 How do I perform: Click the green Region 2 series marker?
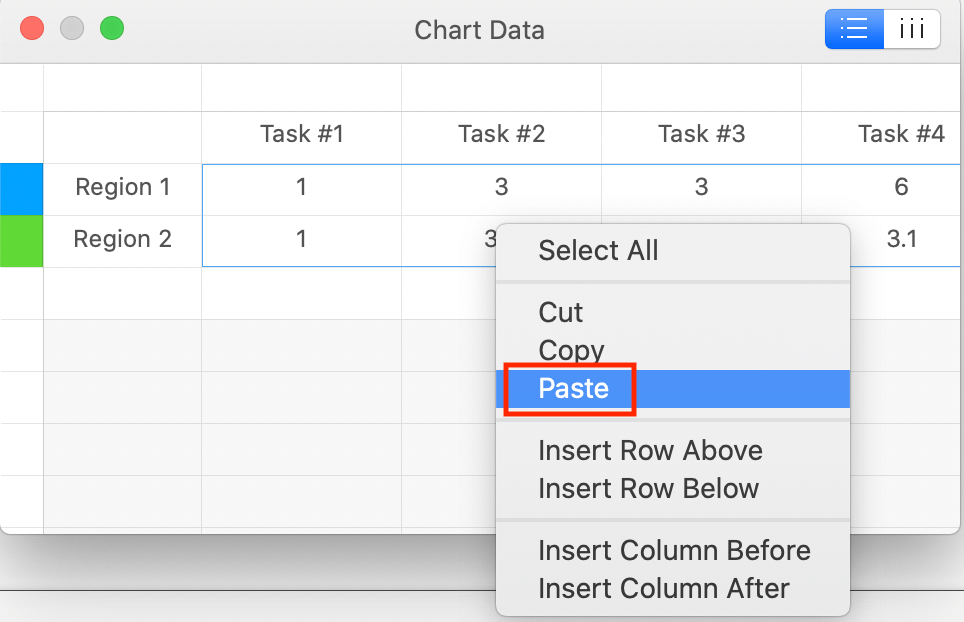pos(21,239)
